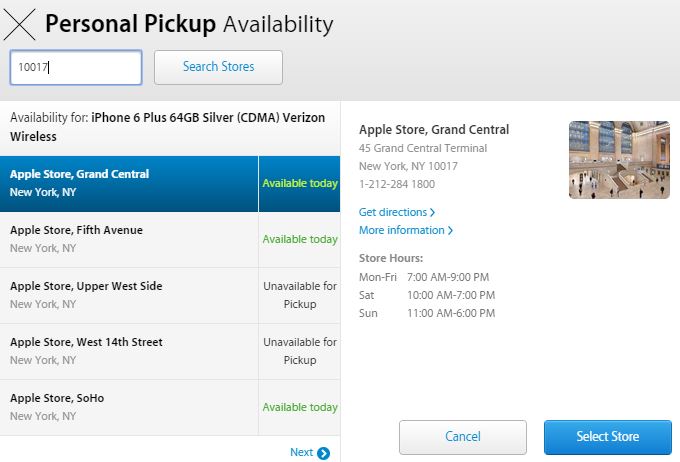Screen dimensions: 680x462
Task: Click the store phone number 1-212-284 1800
Action: 397,184
